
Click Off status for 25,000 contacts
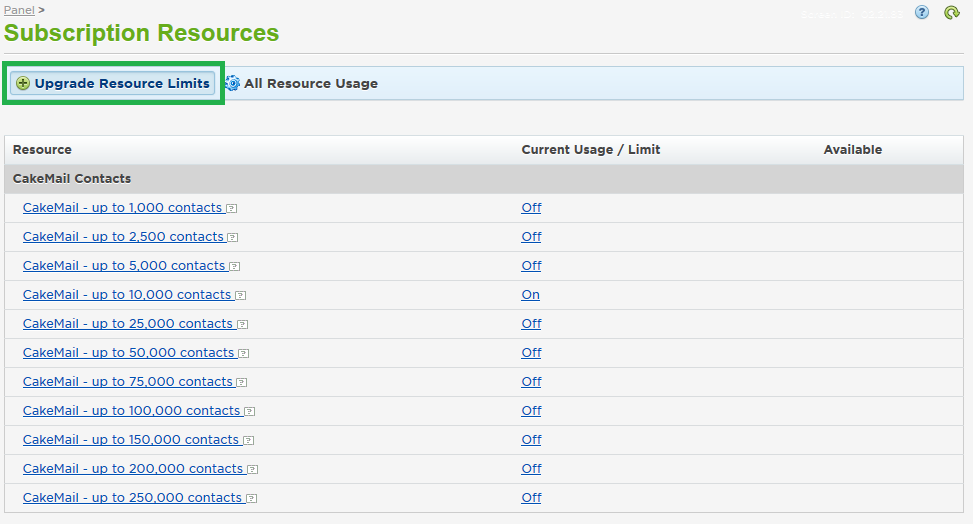click(x=531, y=323)
